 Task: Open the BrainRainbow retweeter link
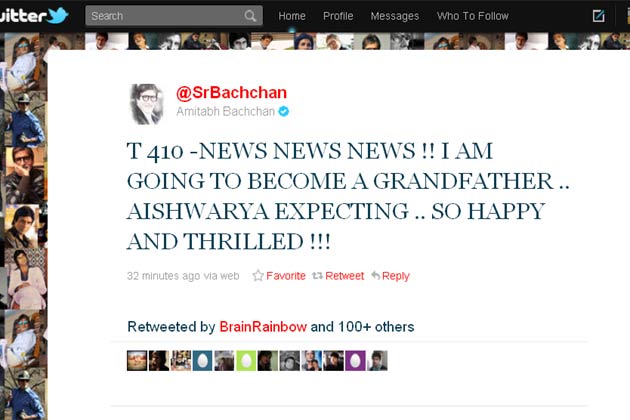pyautogui.click(x=263, y=327)
